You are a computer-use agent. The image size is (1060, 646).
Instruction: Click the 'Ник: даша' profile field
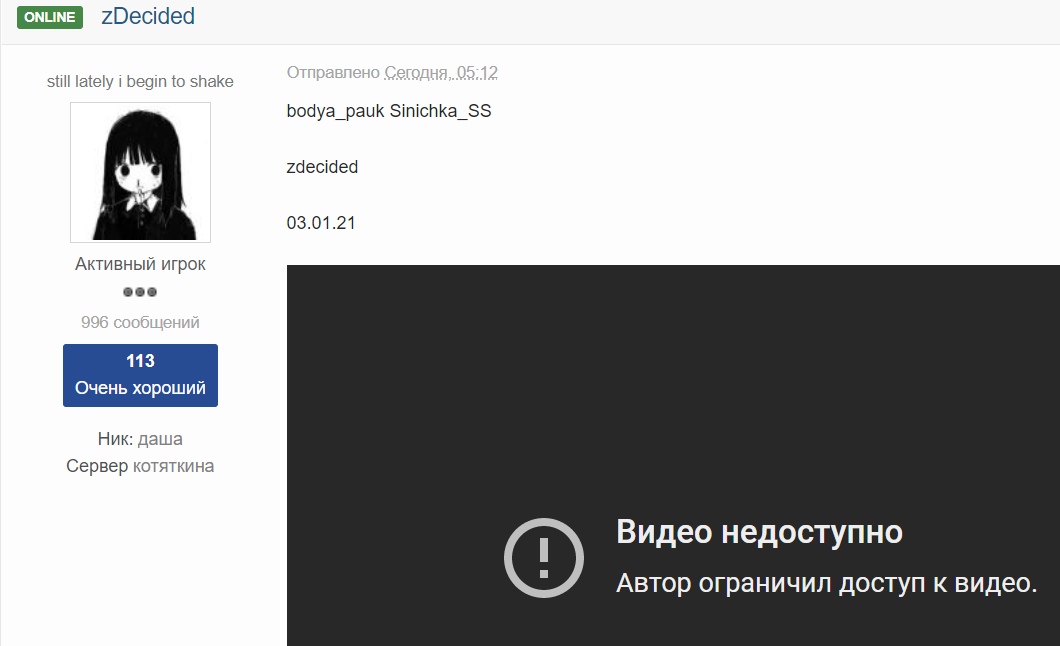[140, 439]
